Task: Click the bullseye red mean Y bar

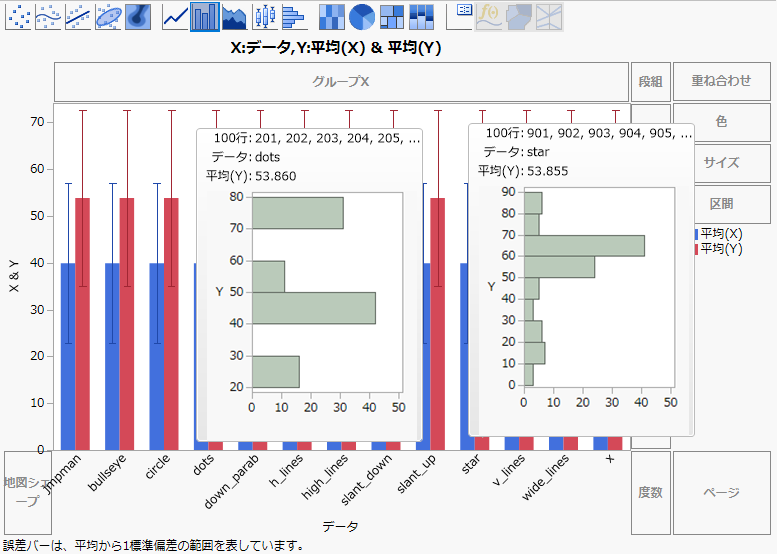Action: (x=127, y=324)
